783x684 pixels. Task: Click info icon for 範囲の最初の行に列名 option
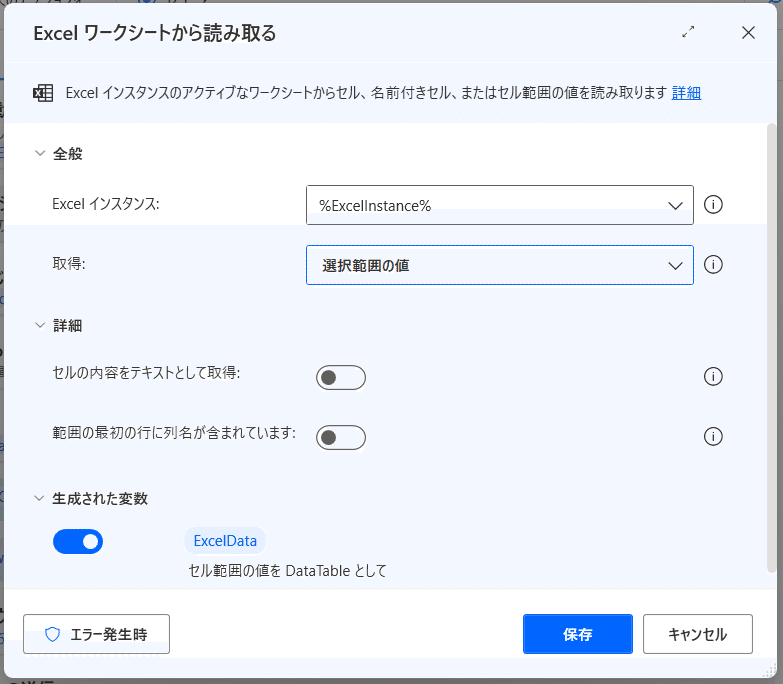713,436
